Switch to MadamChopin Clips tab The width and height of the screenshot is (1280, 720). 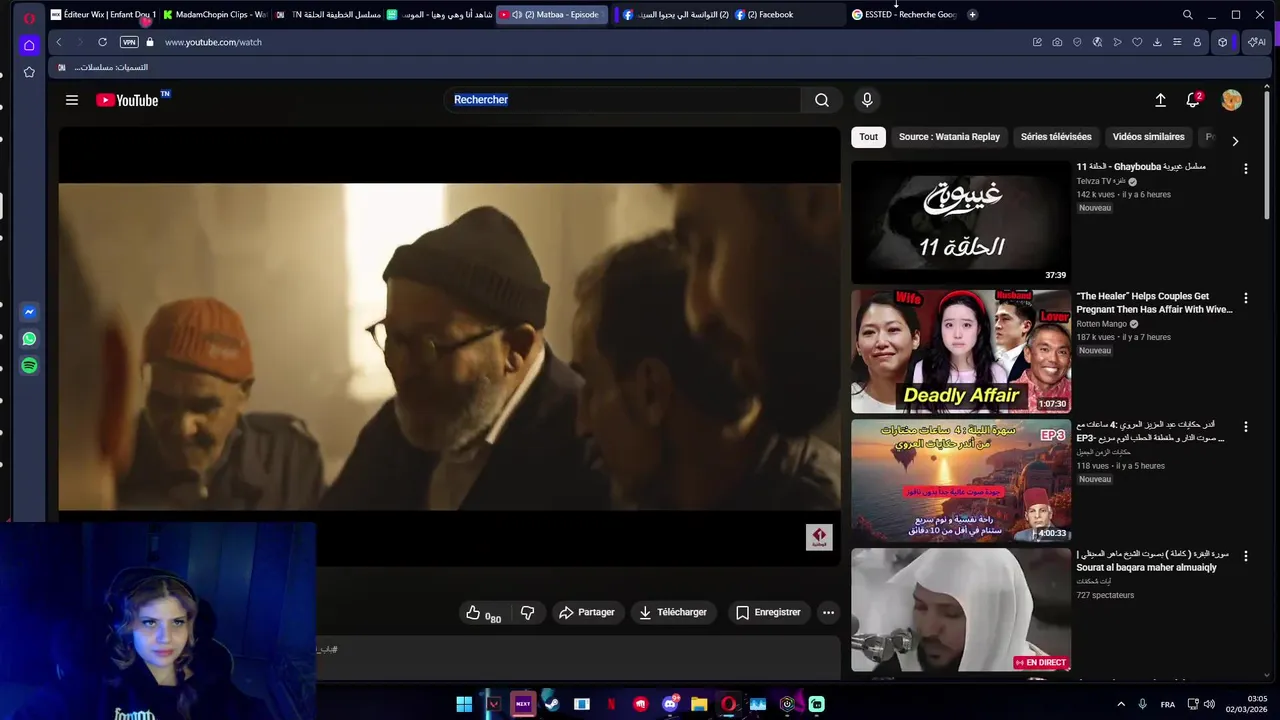[214, 15]
